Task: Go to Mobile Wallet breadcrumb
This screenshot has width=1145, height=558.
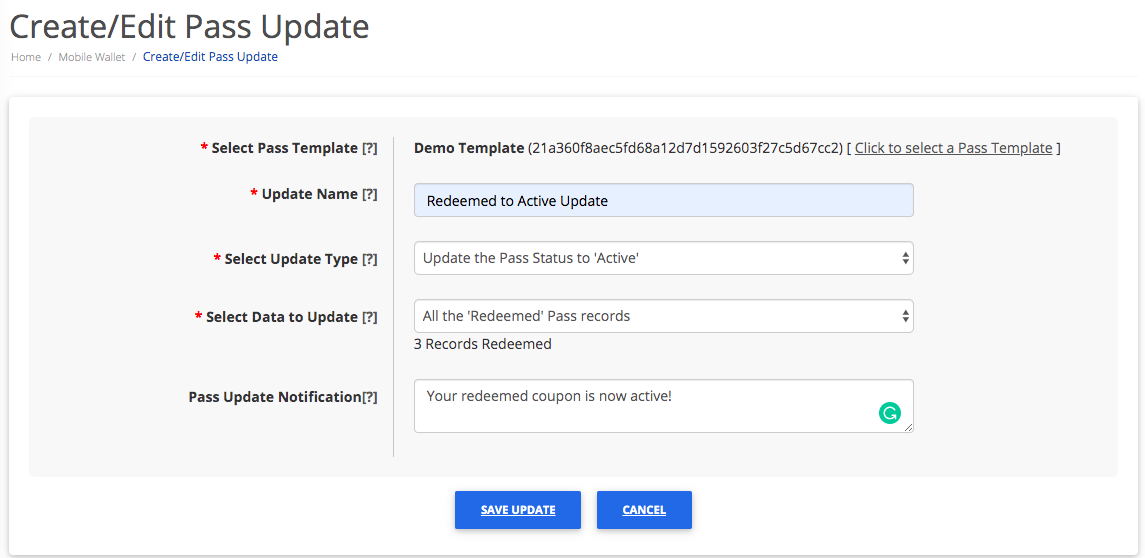Action: click(92, 57)
